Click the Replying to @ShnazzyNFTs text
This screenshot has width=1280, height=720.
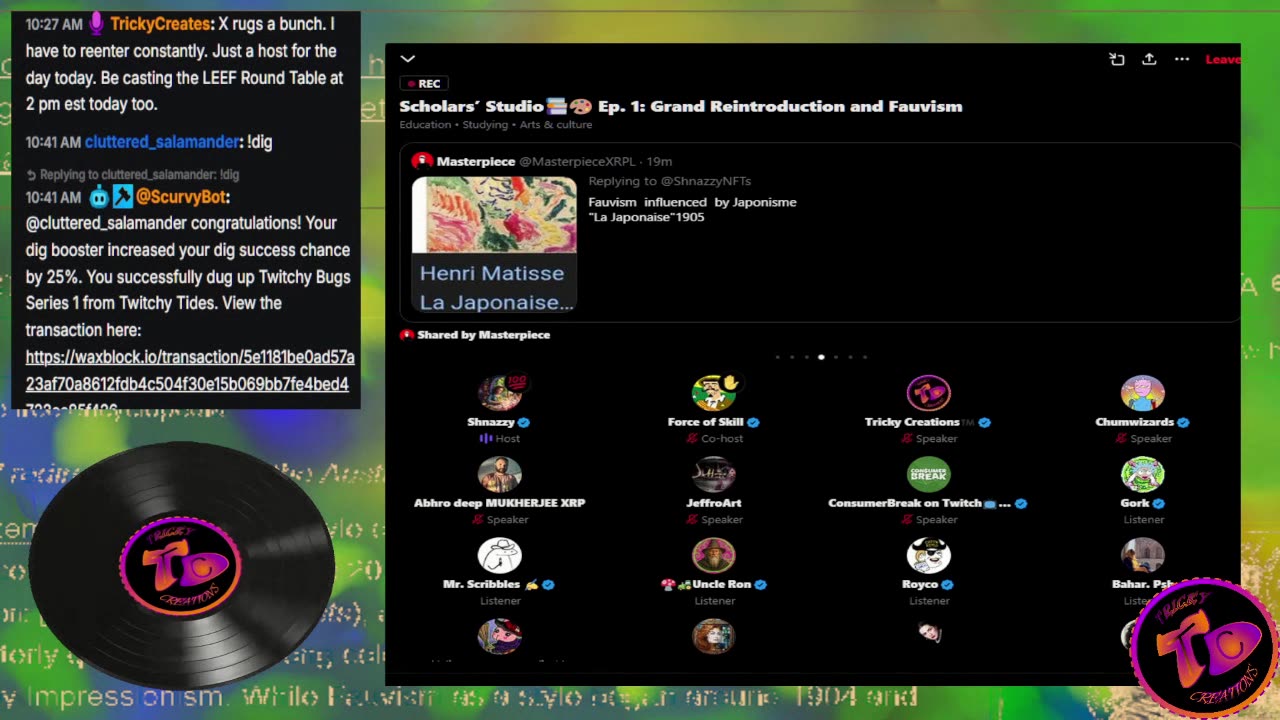[669, 181]
